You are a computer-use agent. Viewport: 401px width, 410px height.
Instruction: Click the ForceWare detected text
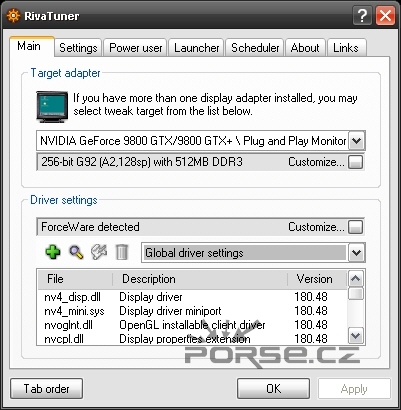(90, 227)
